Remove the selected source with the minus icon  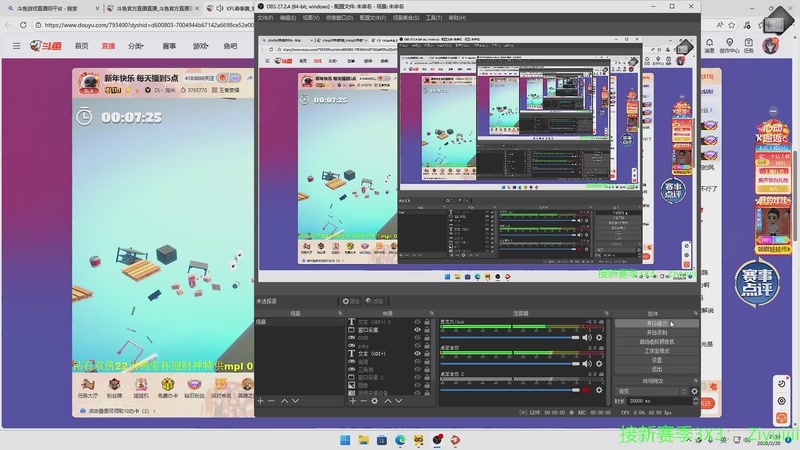point(363,401)
